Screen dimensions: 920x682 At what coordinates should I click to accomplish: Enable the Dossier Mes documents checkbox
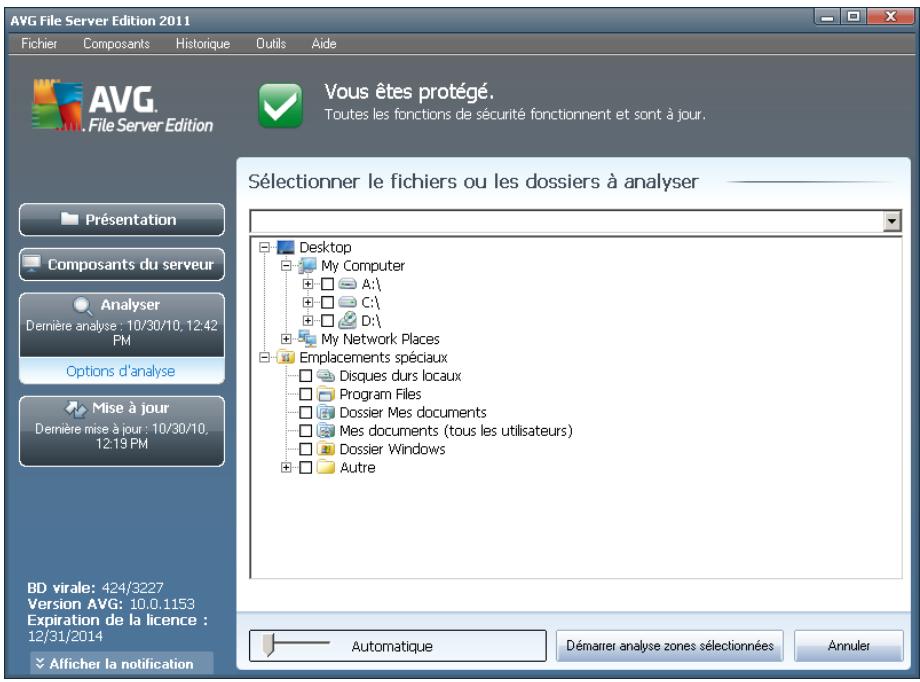[x=306, y=412]
